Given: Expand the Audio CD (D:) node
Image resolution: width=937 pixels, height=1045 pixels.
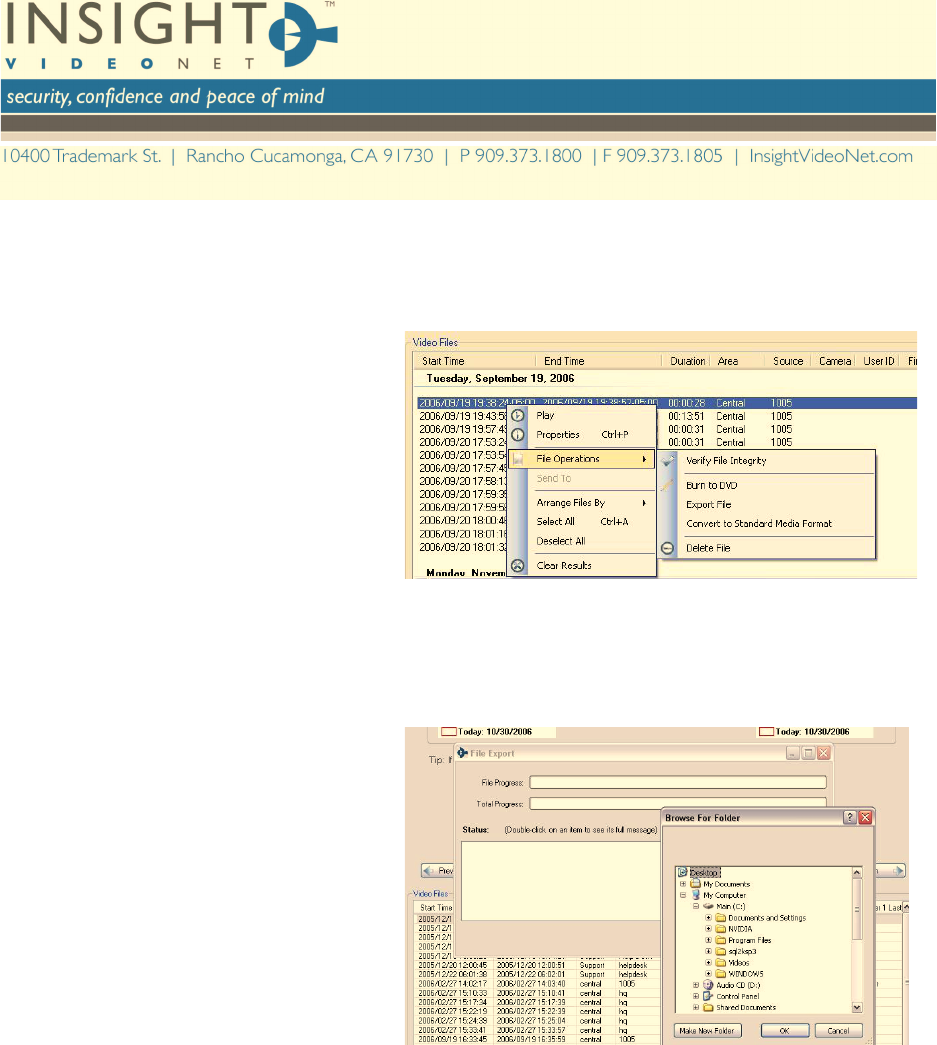Looking at the screenshot, I should [696, 985].
